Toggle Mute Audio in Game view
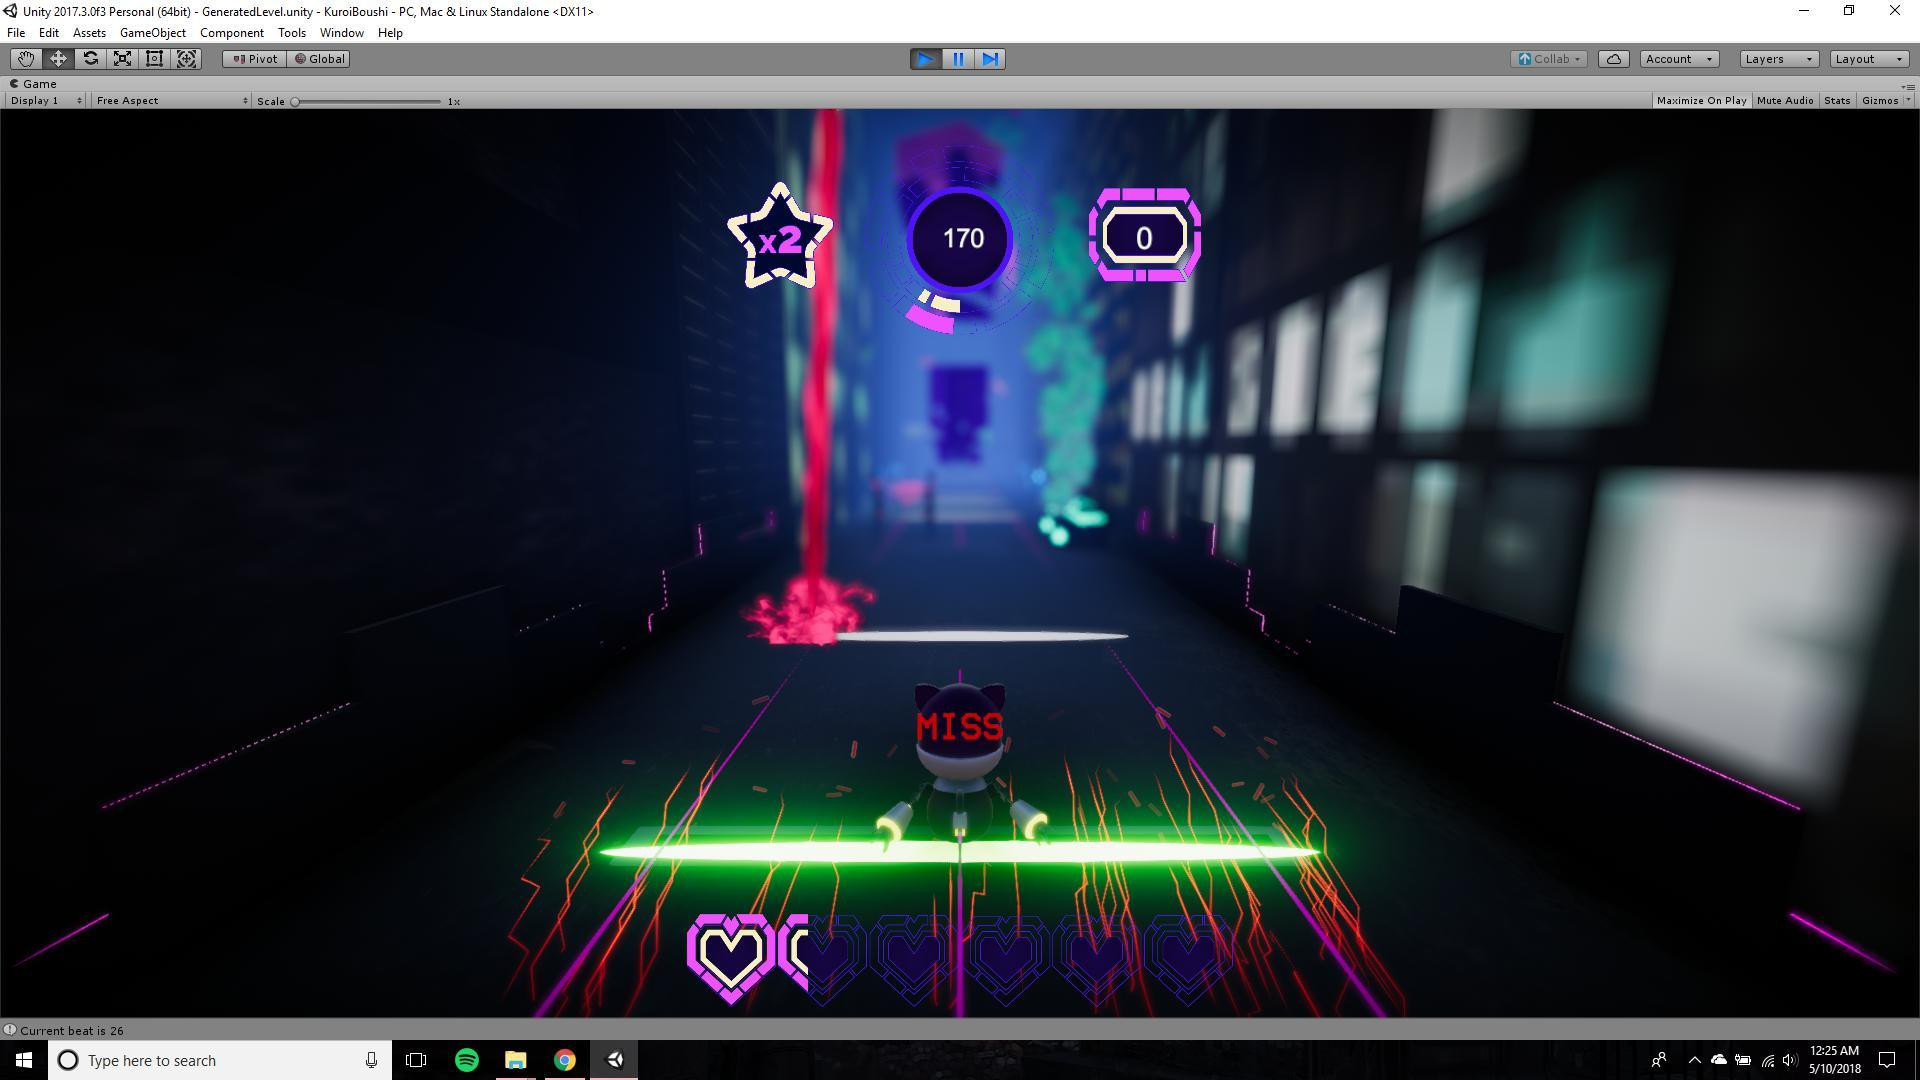The image size is (1920, 1080). (x=1785, y=100)
